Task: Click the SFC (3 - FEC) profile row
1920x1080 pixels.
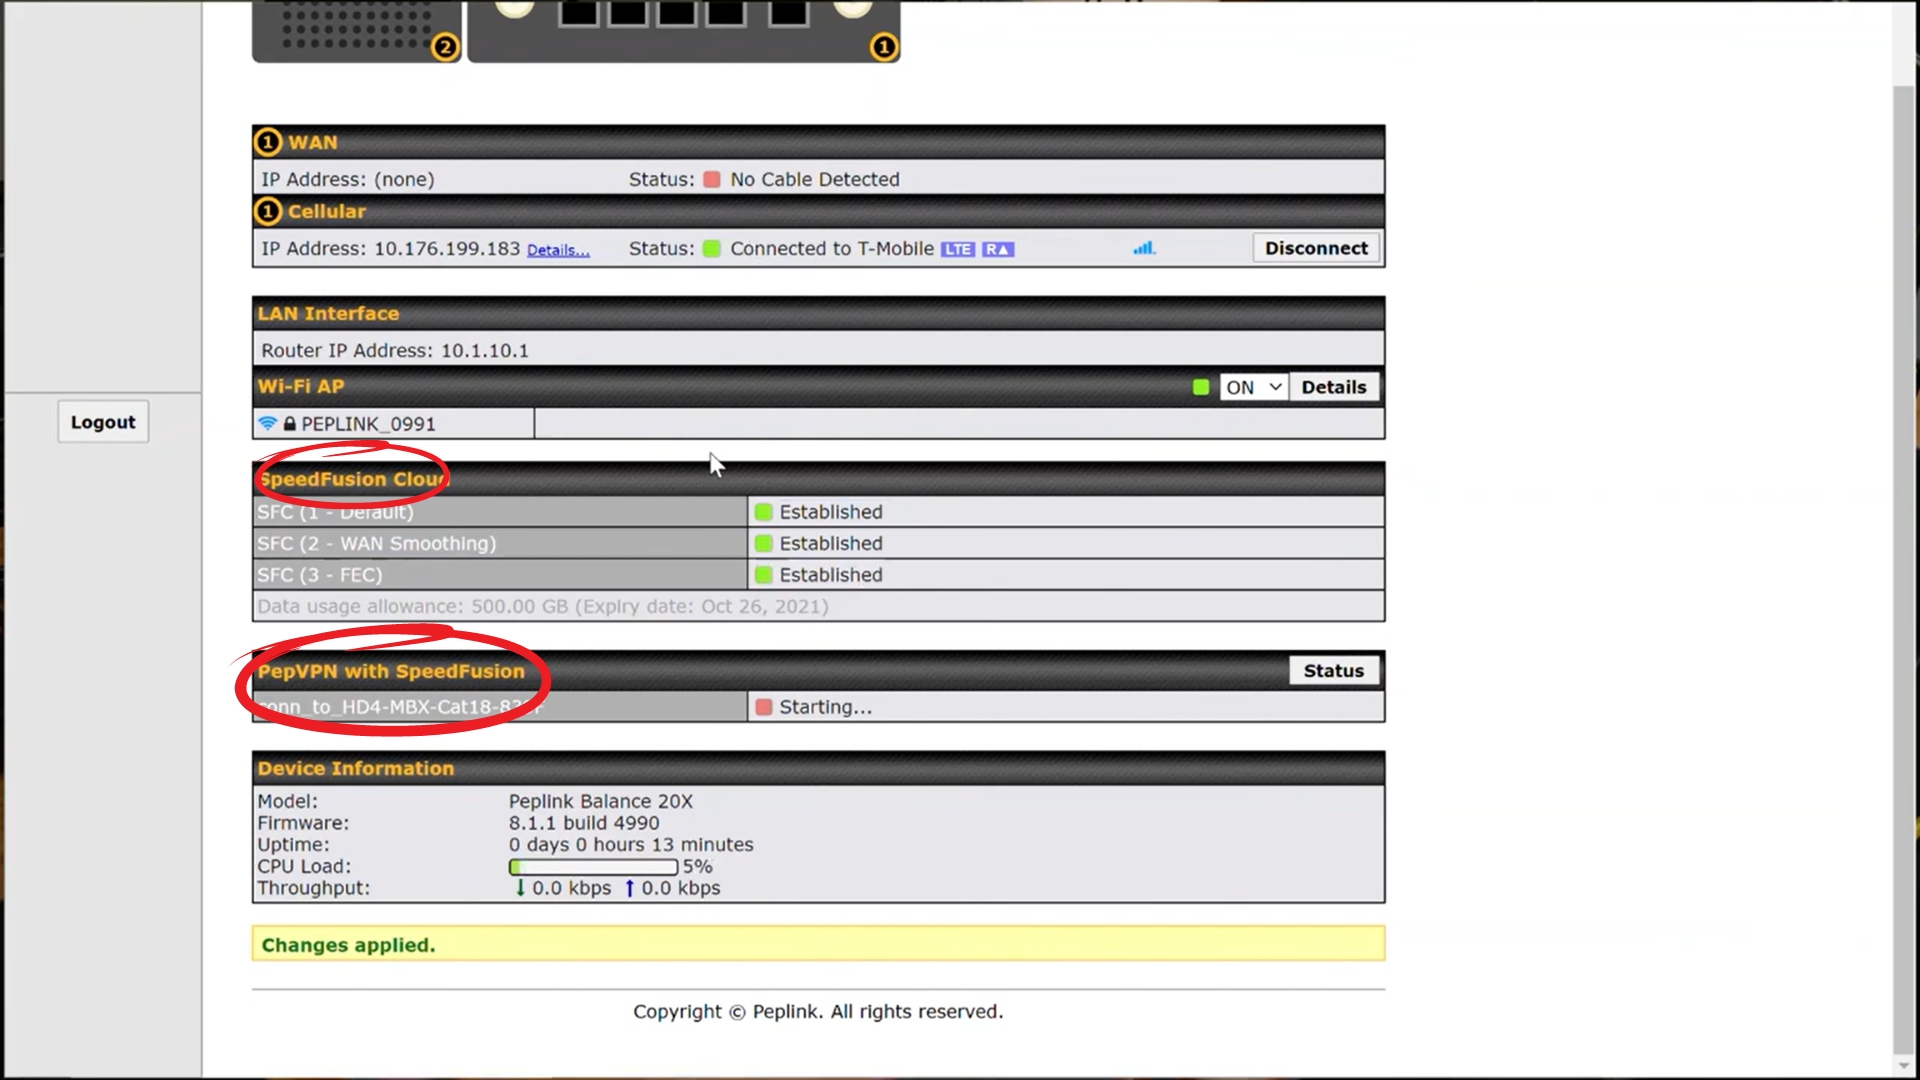Action: pyautogui.click(x=320, y=575)
